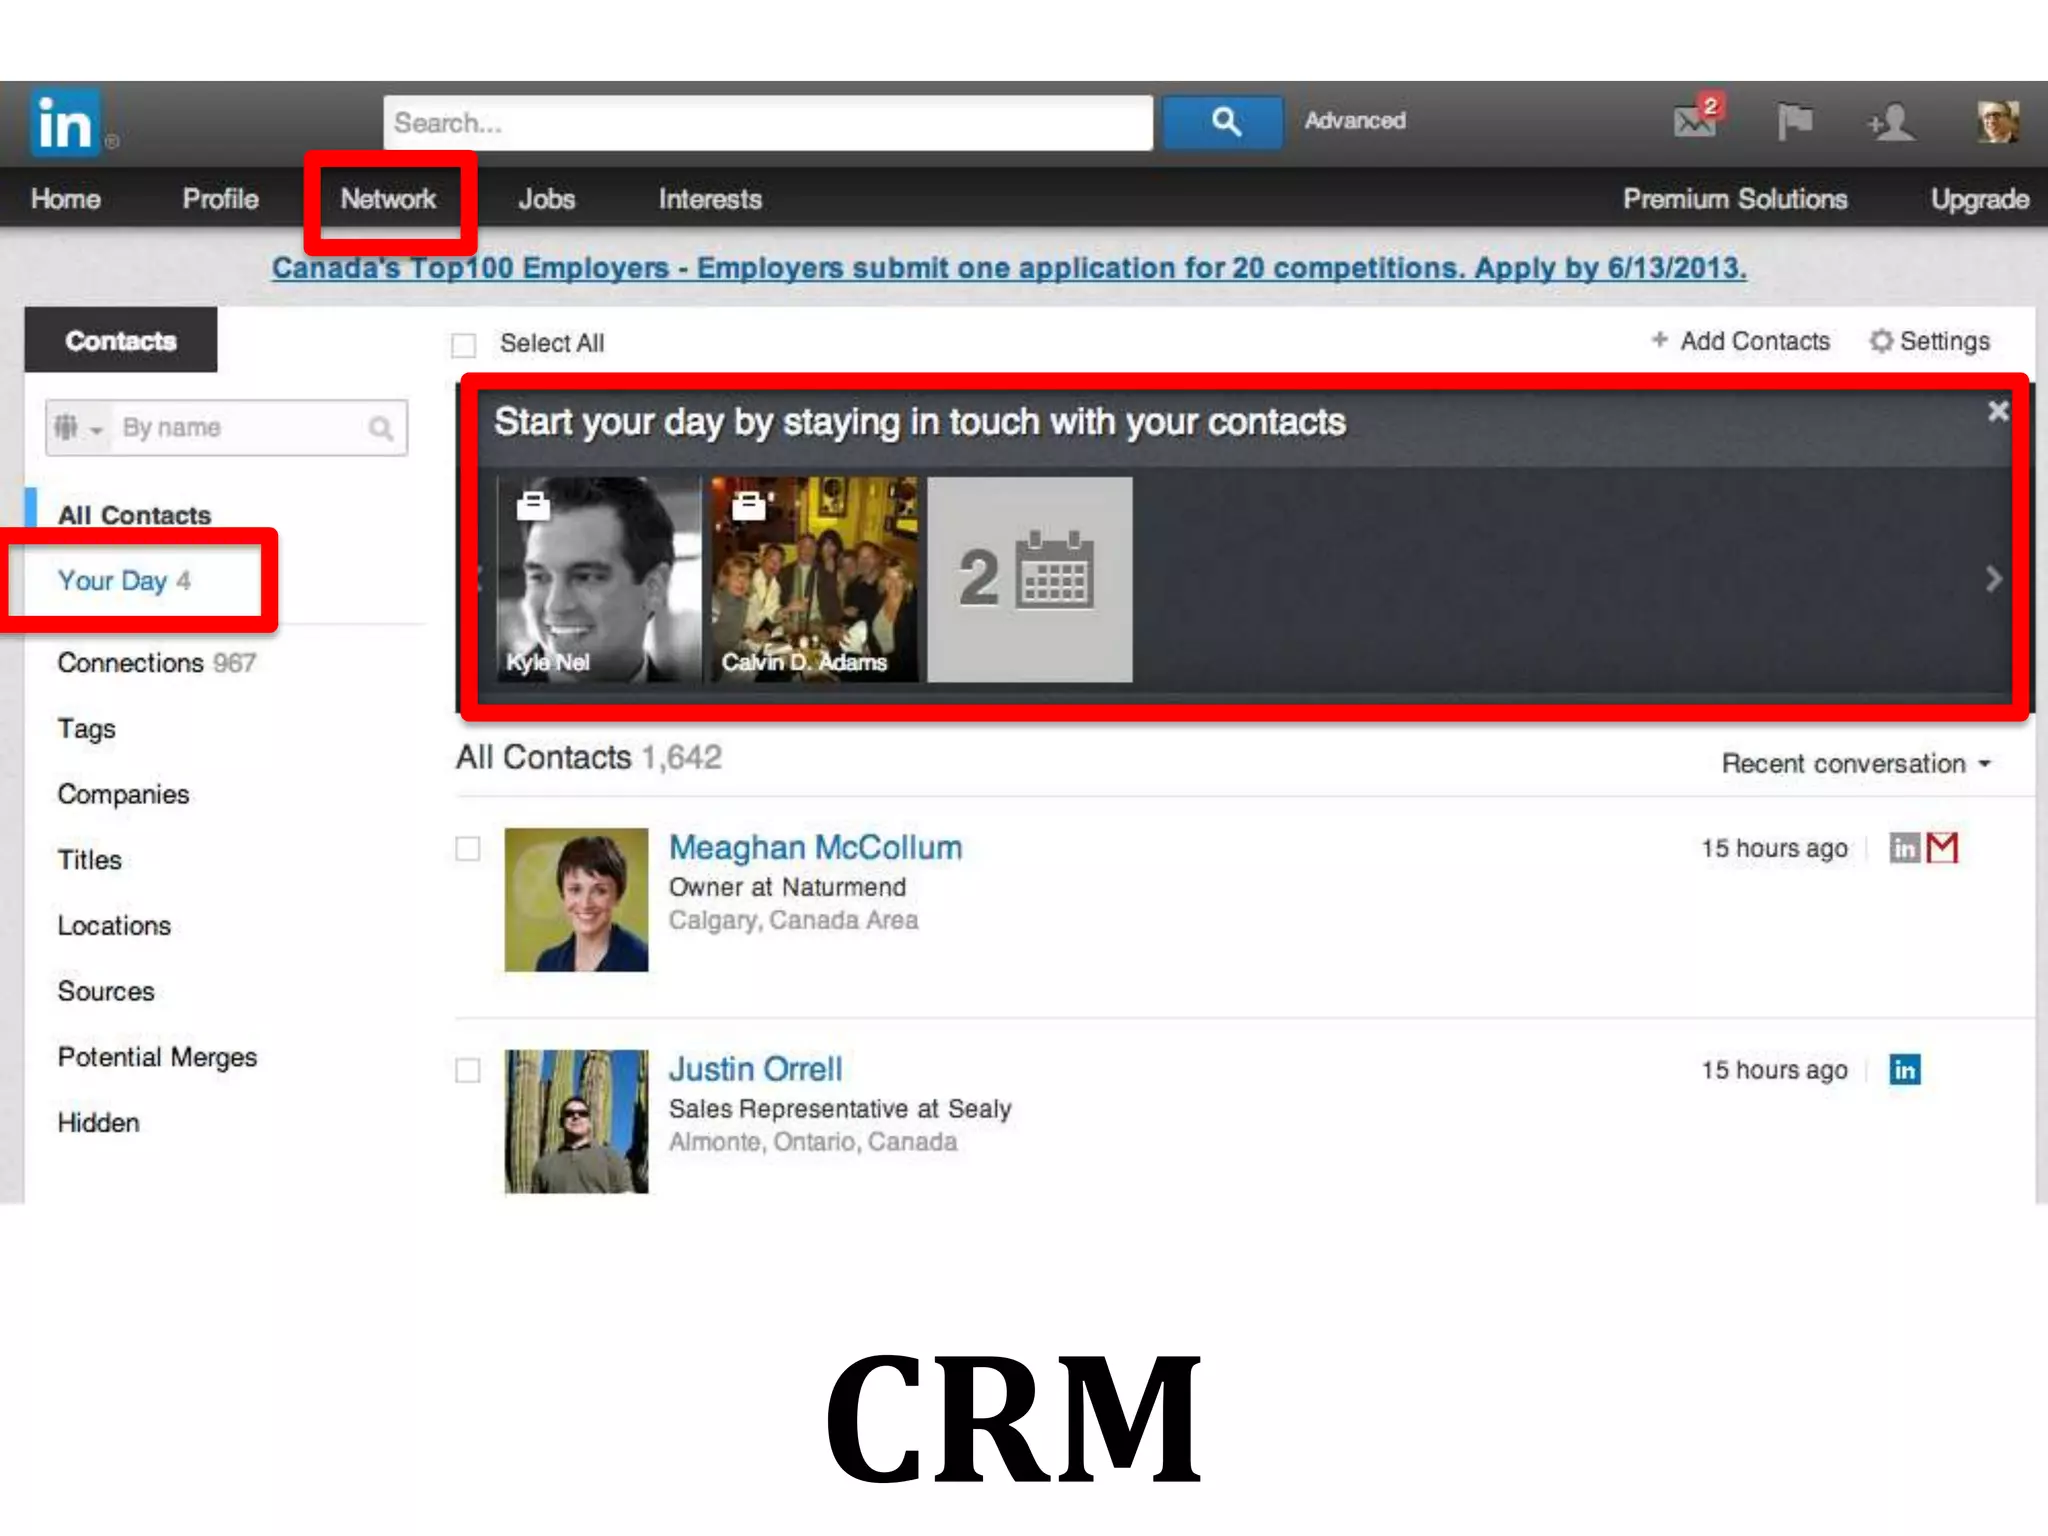Click the Settings gear icon
Viewport: 2048px width, 1536px height.
(1881, 341)
